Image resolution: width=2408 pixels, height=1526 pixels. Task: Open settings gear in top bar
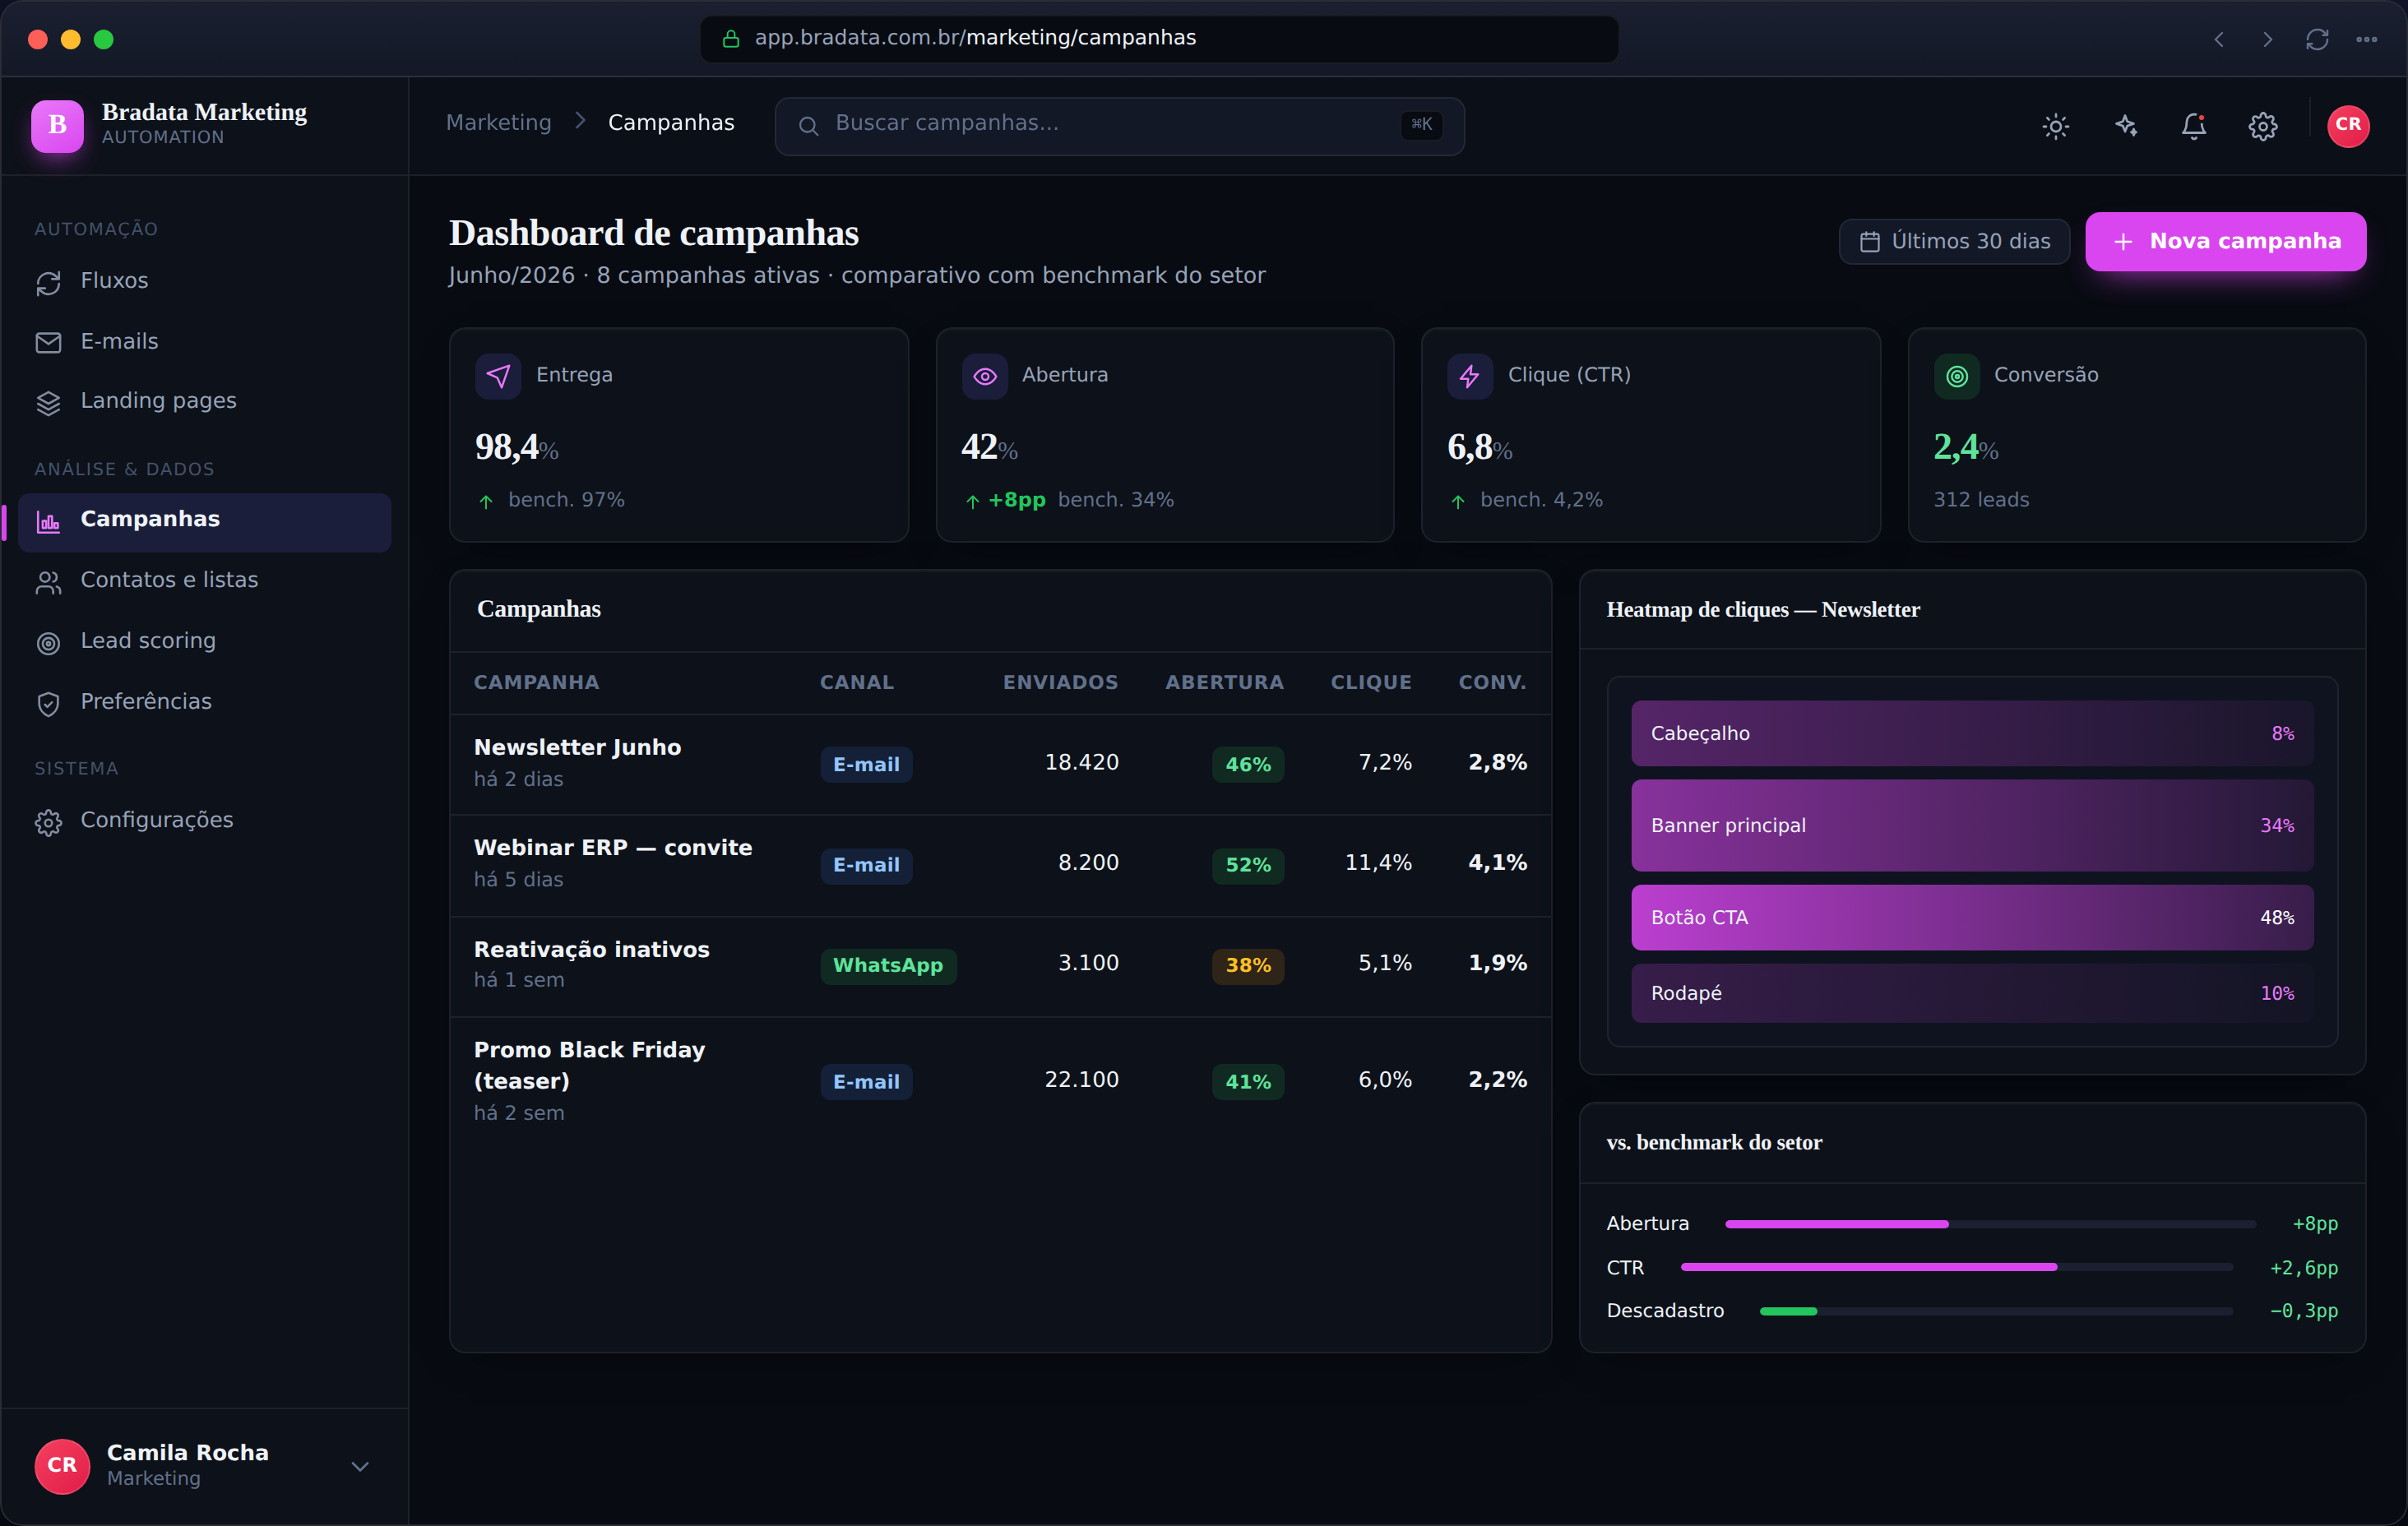point(2262,126)
